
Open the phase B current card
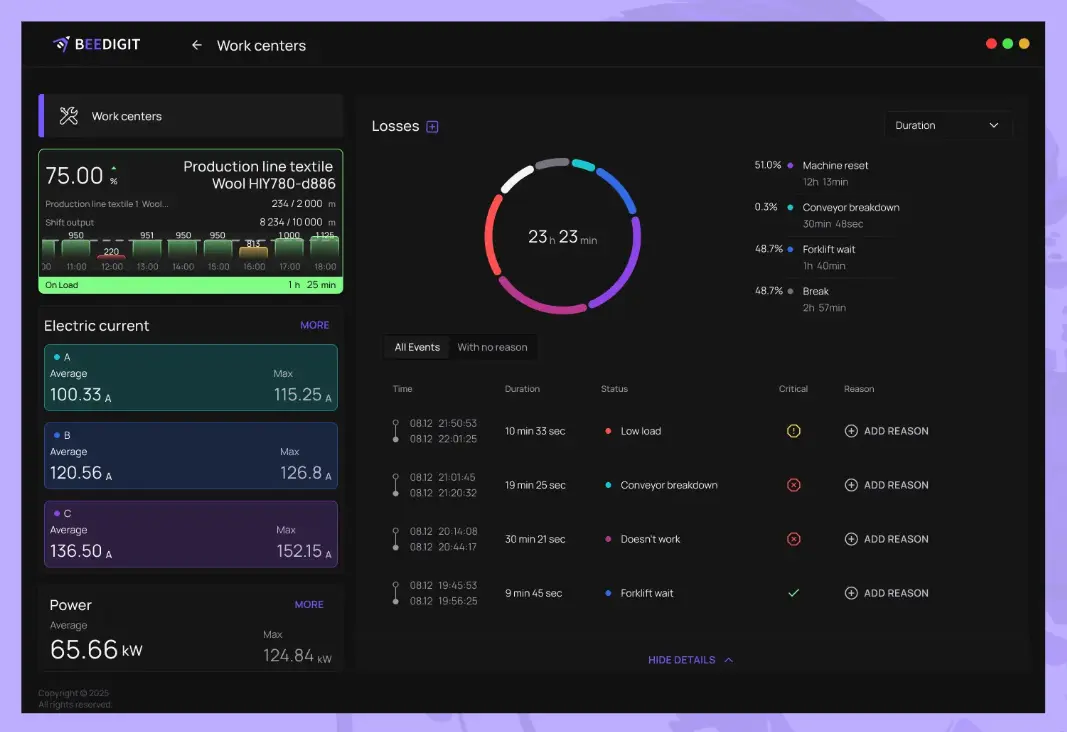pos(191,456)
